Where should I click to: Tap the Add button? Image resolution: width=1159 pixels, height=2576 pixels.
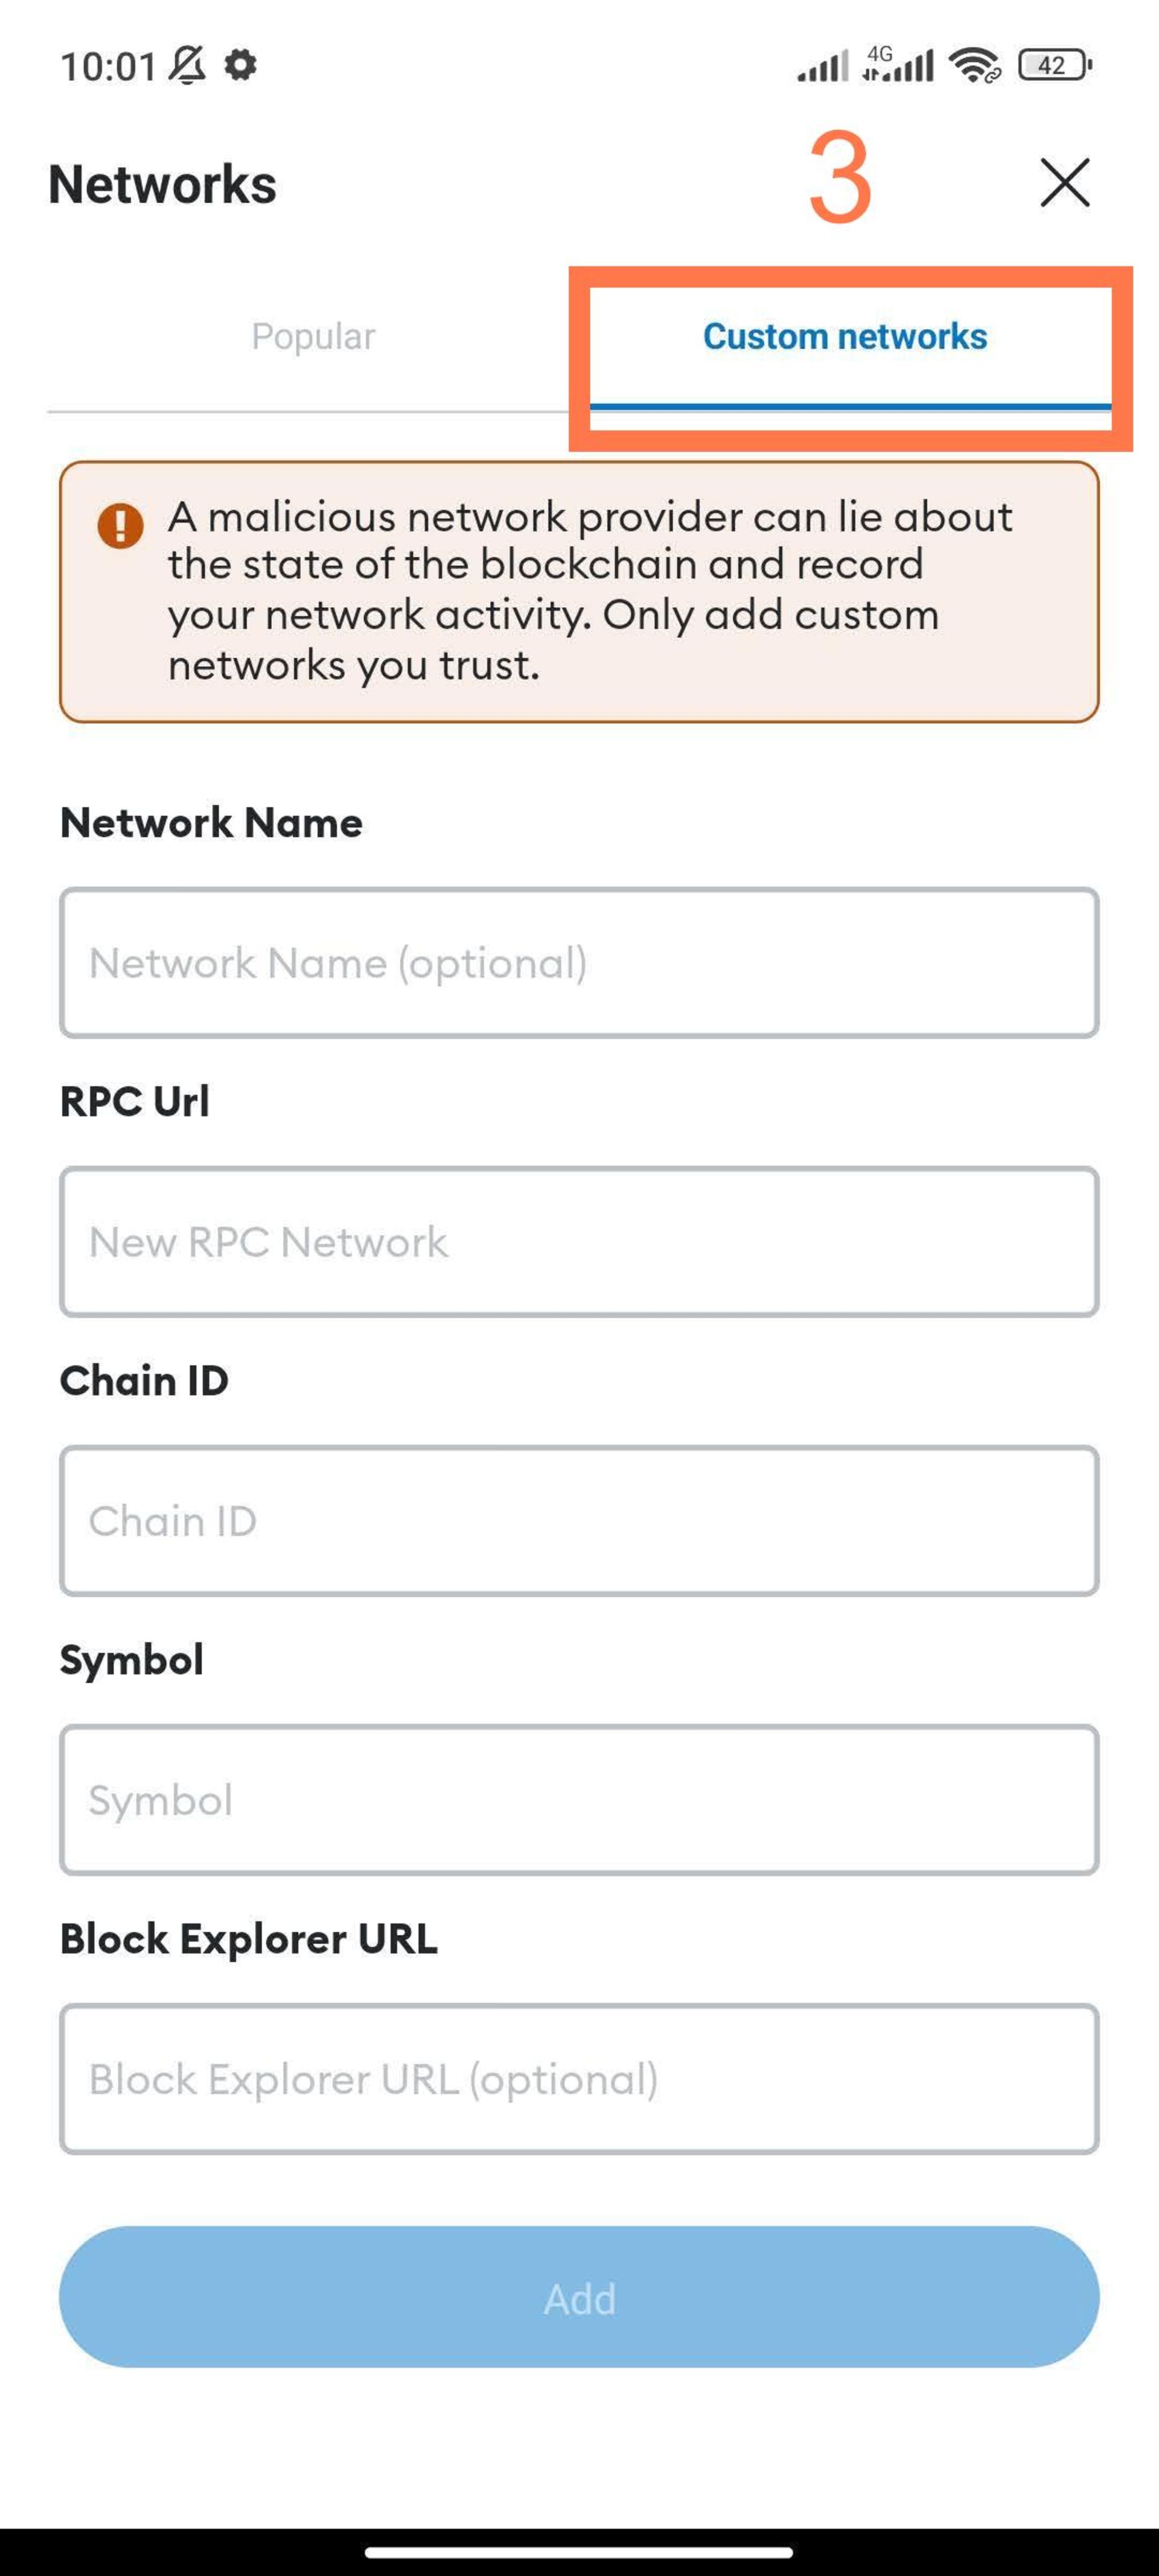click(x=579, y=2298)
